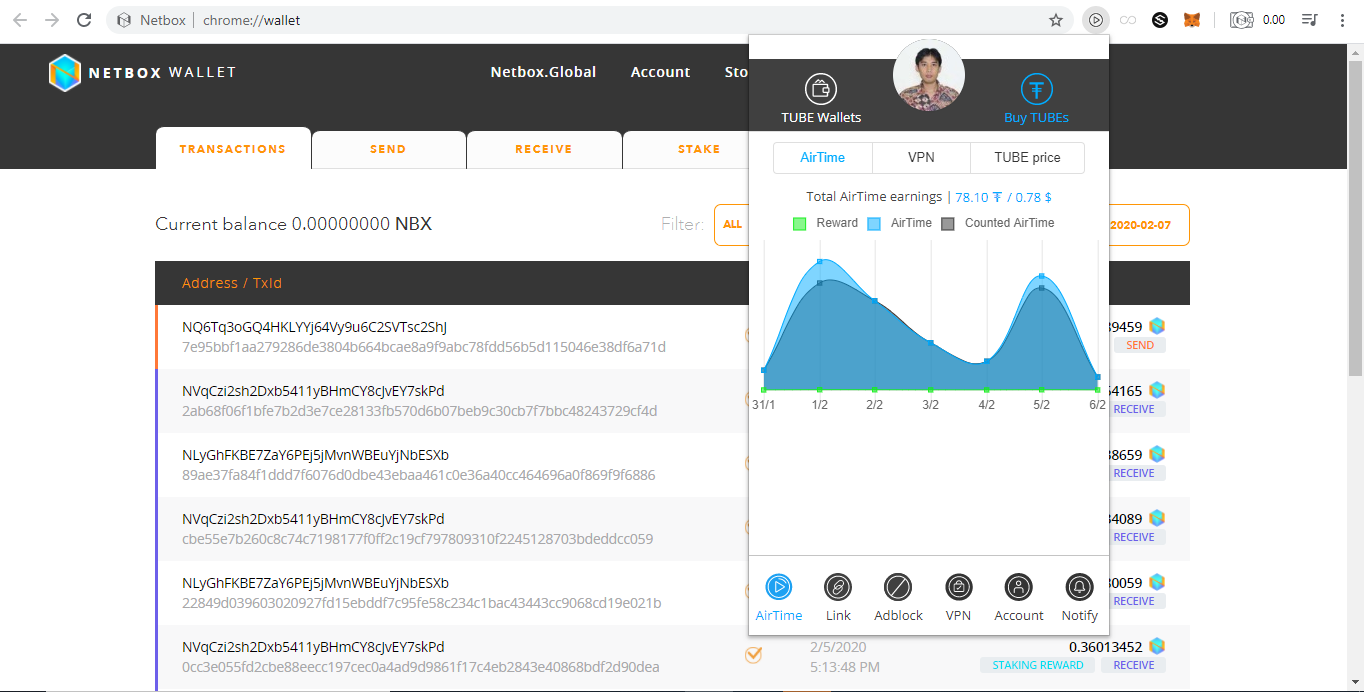Screen dimensions: 1364x692
Task: Click the profile photo thumbnail
Action: tap(929, 75)
